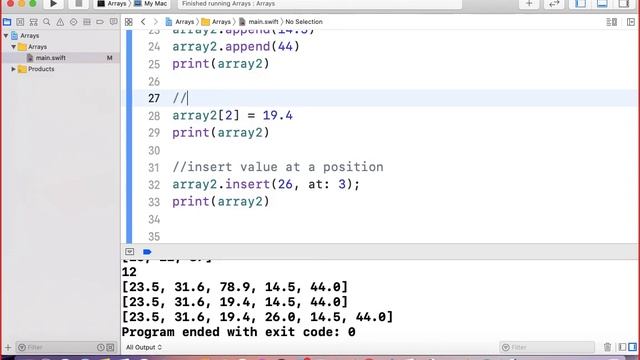Open the Source Control navigator
The image size is (640, 360).
point(20,22)
